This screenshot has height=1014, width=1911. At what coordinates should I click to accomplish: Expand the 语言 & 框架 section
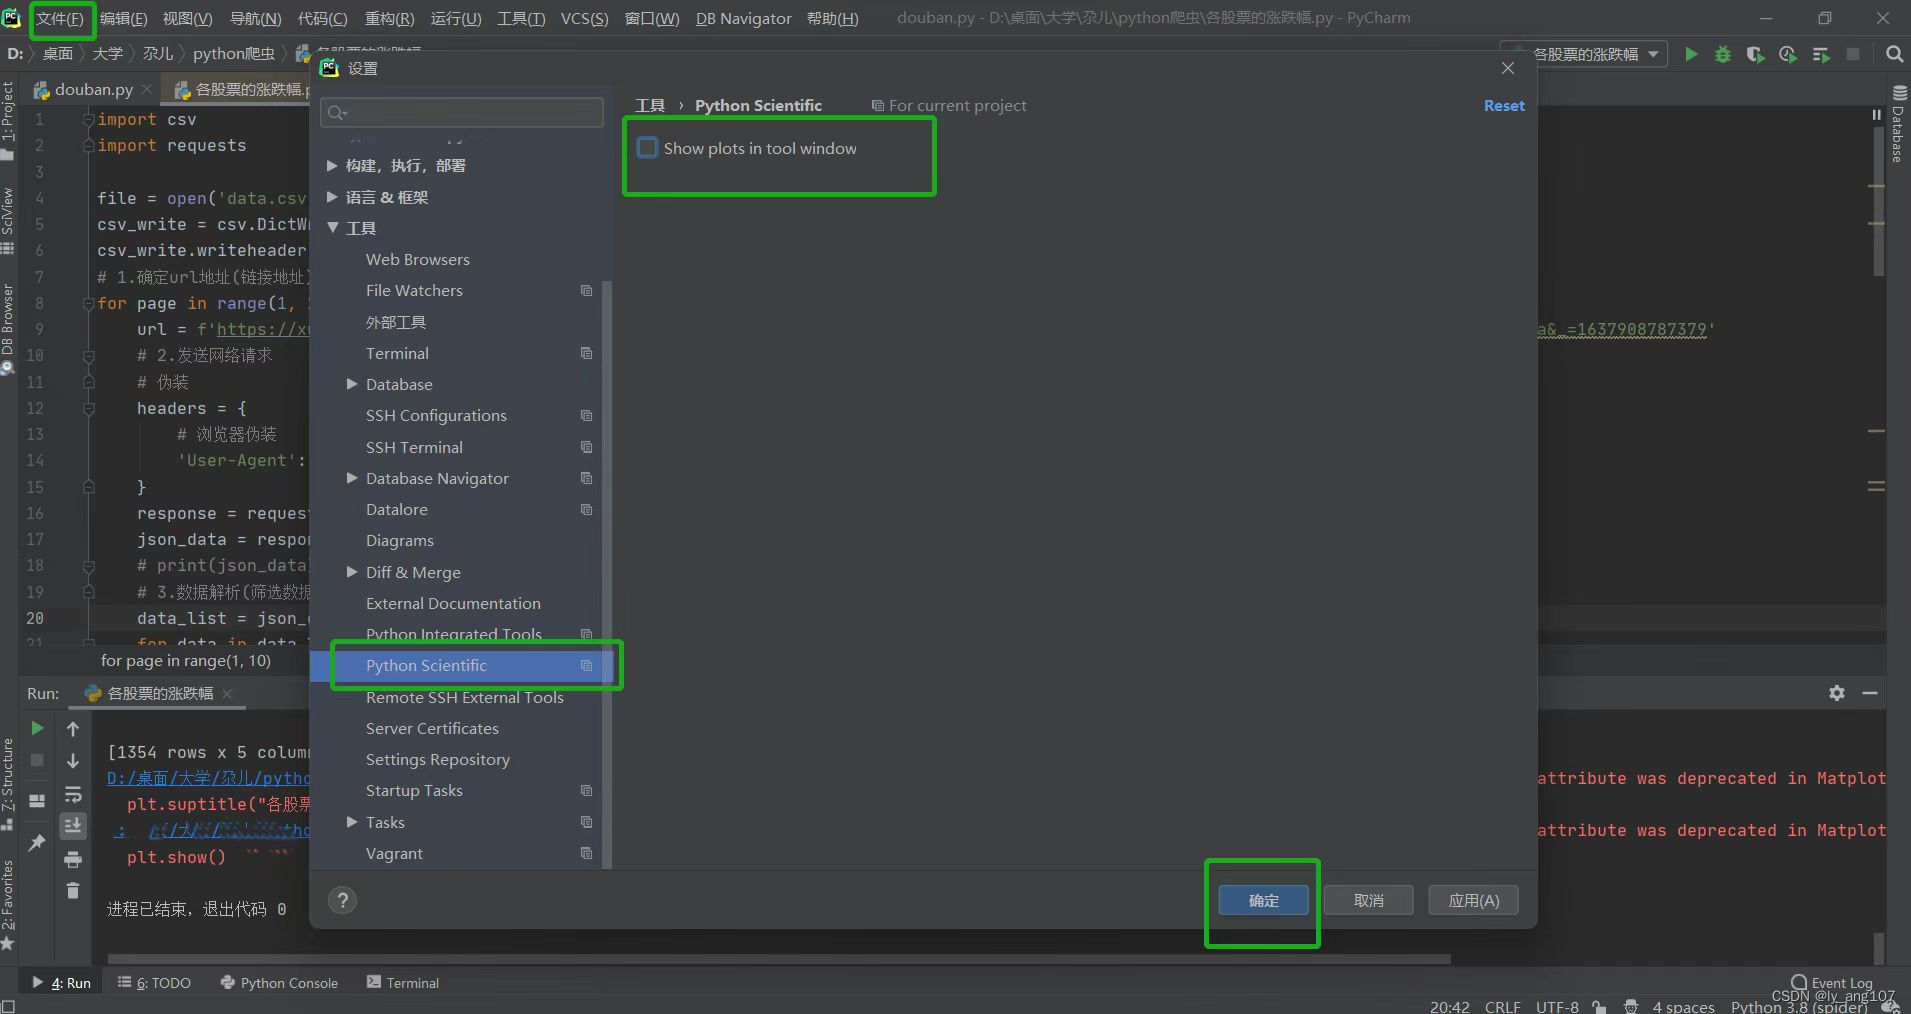[332, 197]
